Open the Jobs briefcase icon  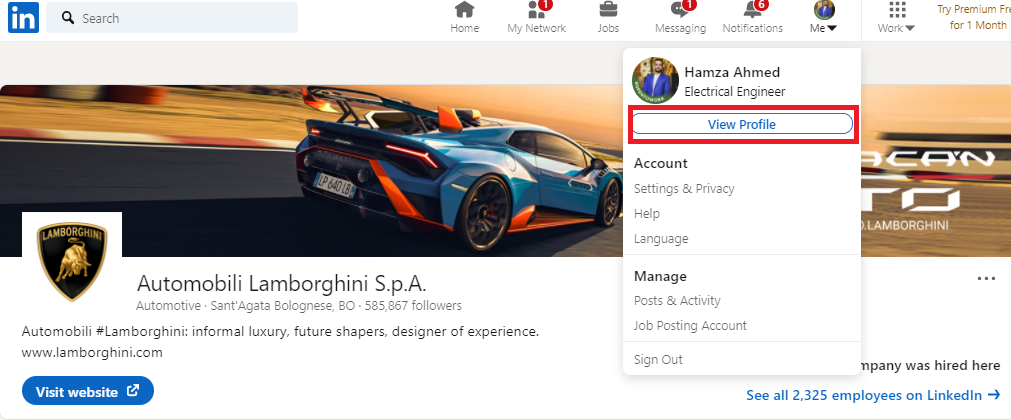608,10
